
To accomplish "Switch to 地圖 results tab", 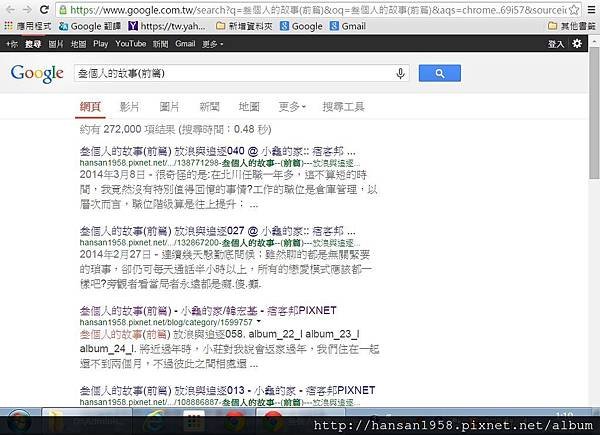I will click(x=249, y=107).
